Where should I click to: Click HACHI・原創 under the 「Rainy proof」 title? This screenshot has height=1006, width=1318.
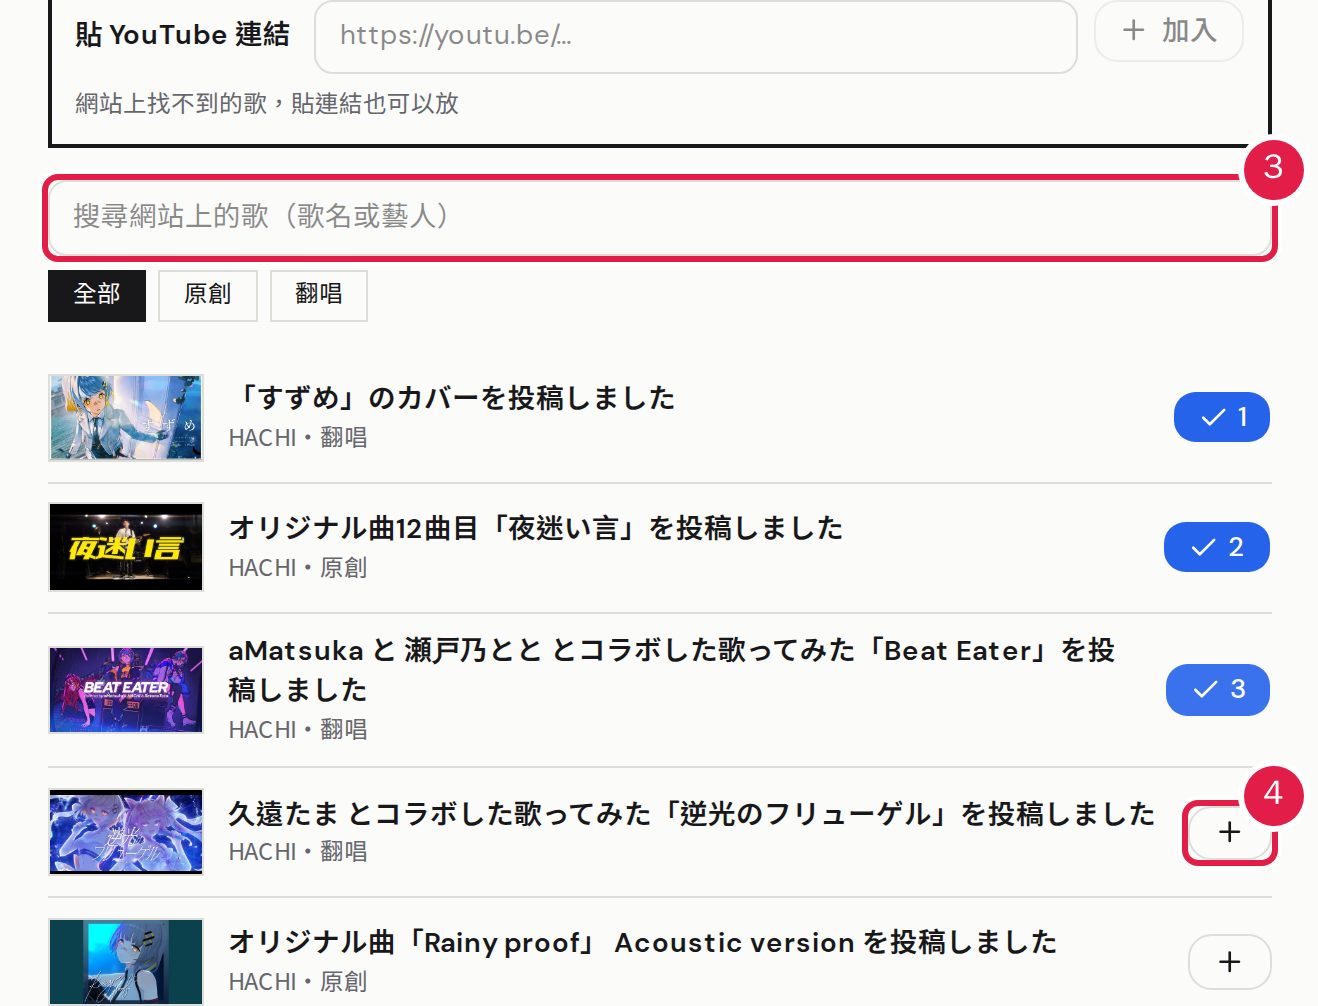pyautogui.click(x=298, y=982)
